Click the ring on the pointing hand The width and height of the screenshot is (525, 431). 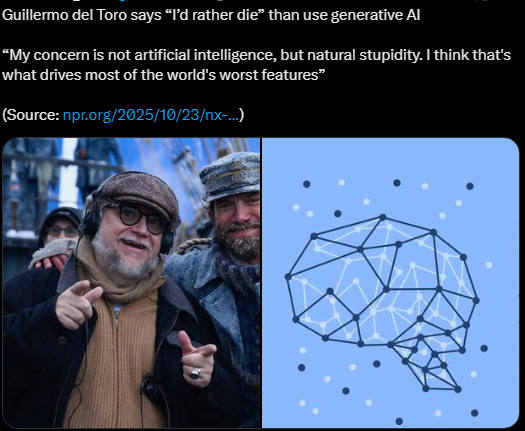tap(196, 373)
